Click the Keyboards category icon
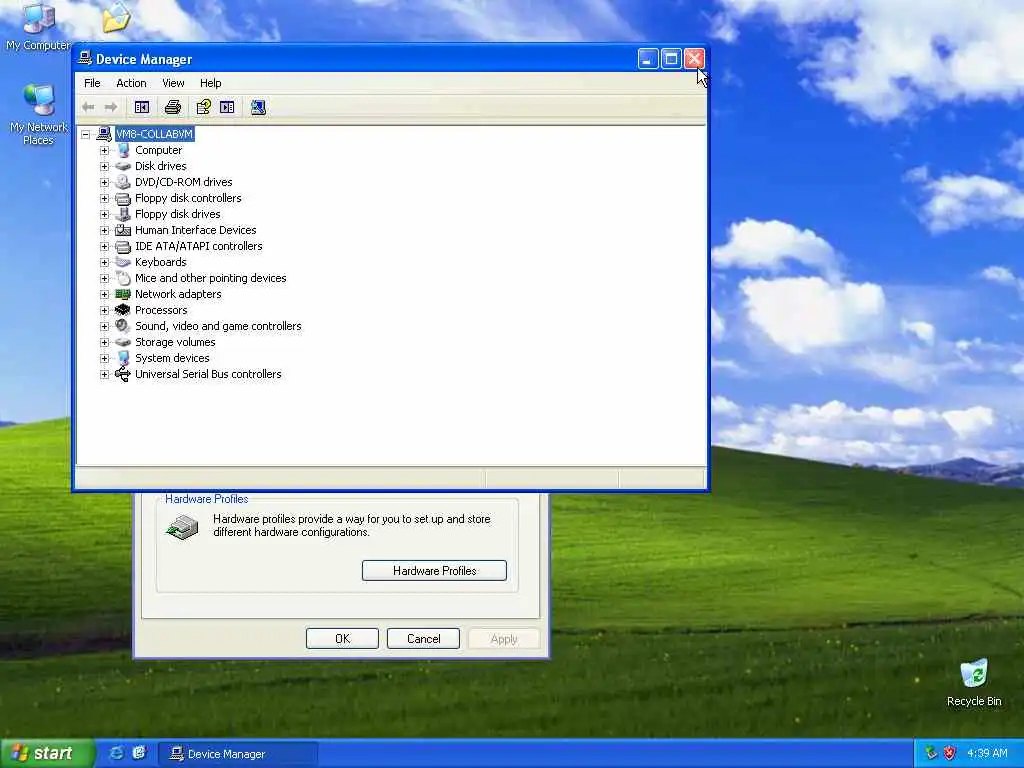The height and width of the screenshot is (768, 1024). (123, 262)
